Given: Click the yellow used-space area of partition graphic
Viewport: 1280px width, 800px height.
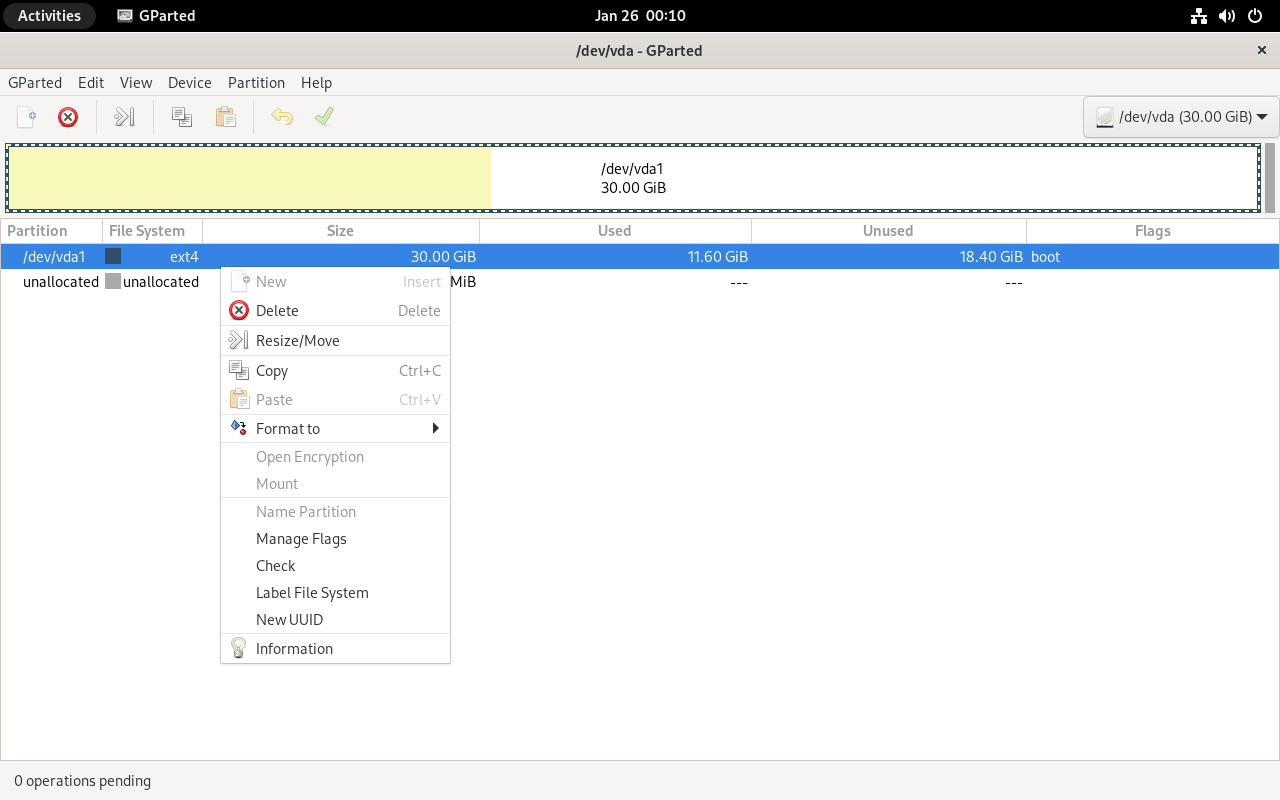Looking at the screenshot, I should 250,178.
